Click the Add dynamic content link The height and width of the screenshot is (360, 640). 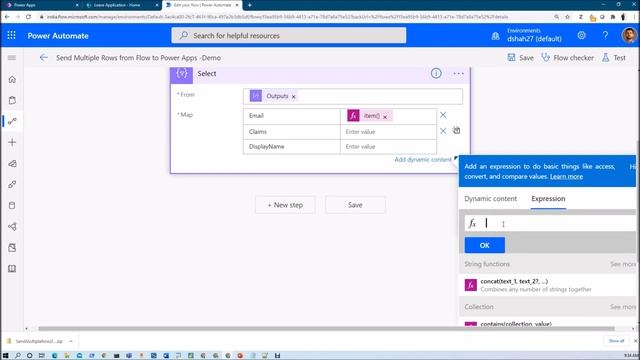pos(423,160)
